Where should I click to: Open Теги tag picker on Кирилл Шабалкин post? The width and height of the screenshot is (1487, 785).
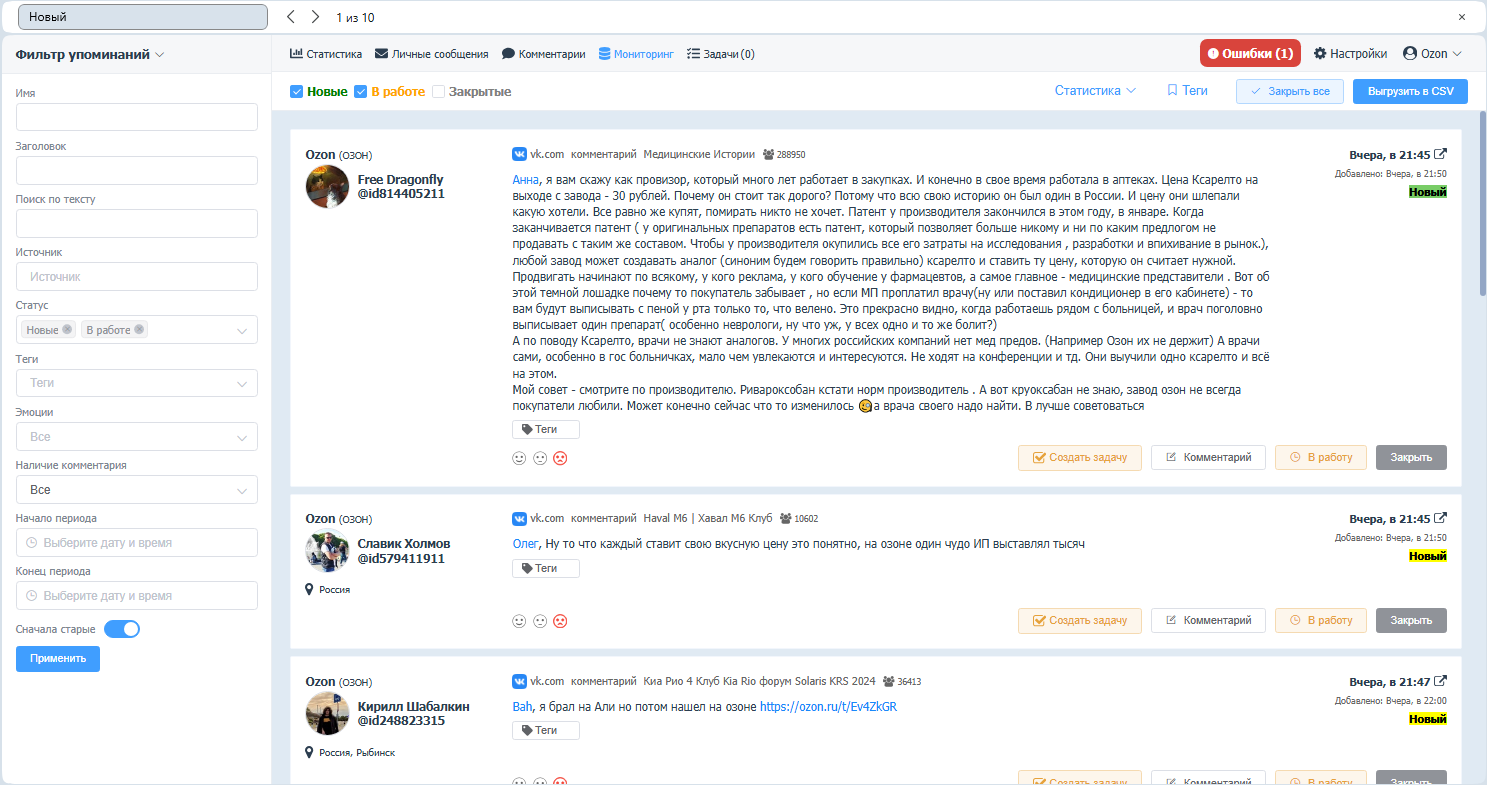pos(546,730)
